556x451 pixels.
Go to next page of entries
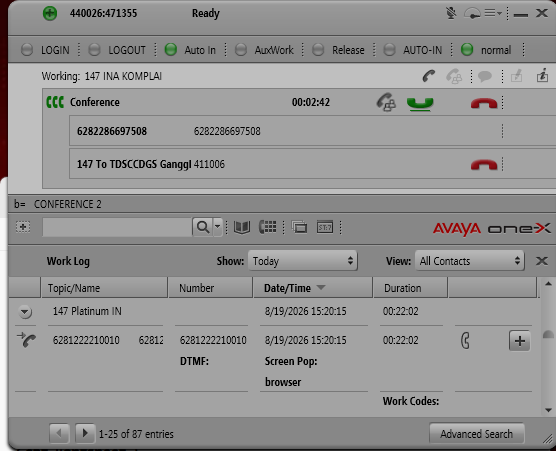pyautogui.click(x=85, y=433)
